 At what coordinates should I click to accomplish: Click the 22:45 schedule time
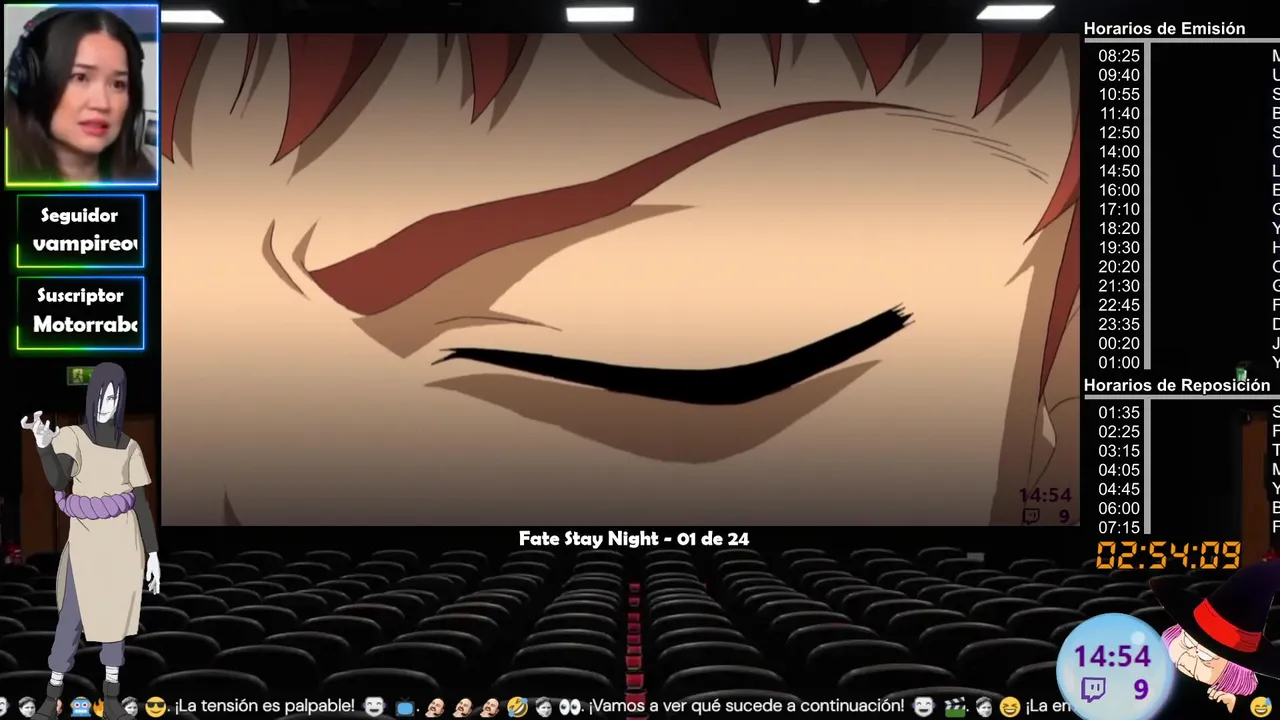pyautogui.click(x=1119, y=305)
